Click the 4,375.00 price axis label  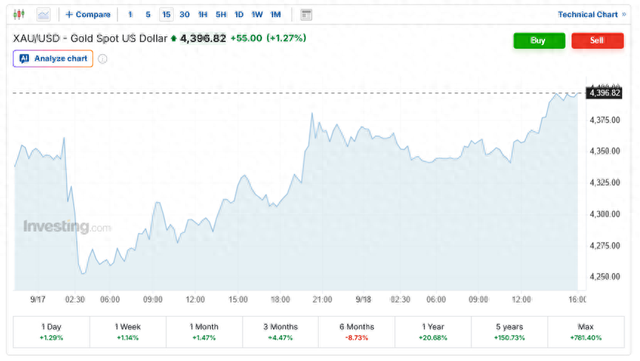click(x=605, y=120)
